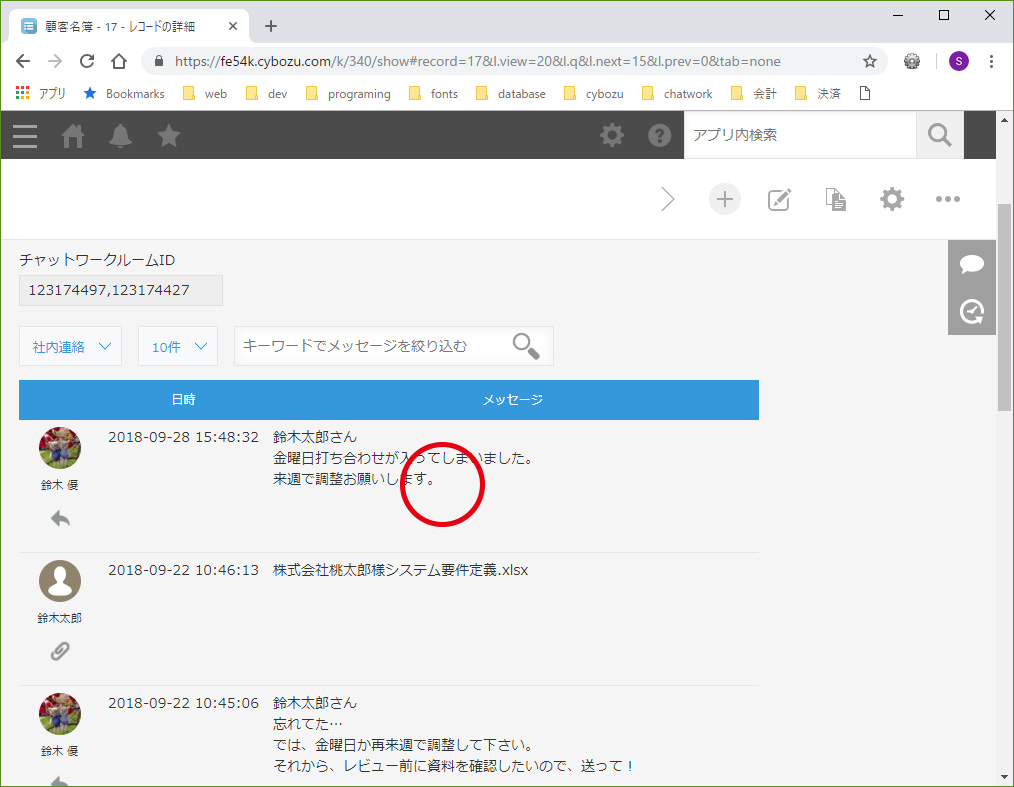
Task: Open the cybozu bookmarks folder
Action: pos(594,94)
